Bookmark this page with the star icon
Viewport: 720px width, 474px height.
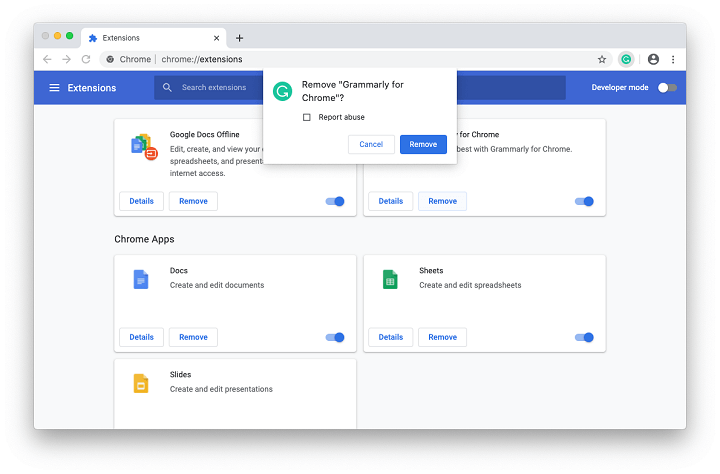(602, 59)
